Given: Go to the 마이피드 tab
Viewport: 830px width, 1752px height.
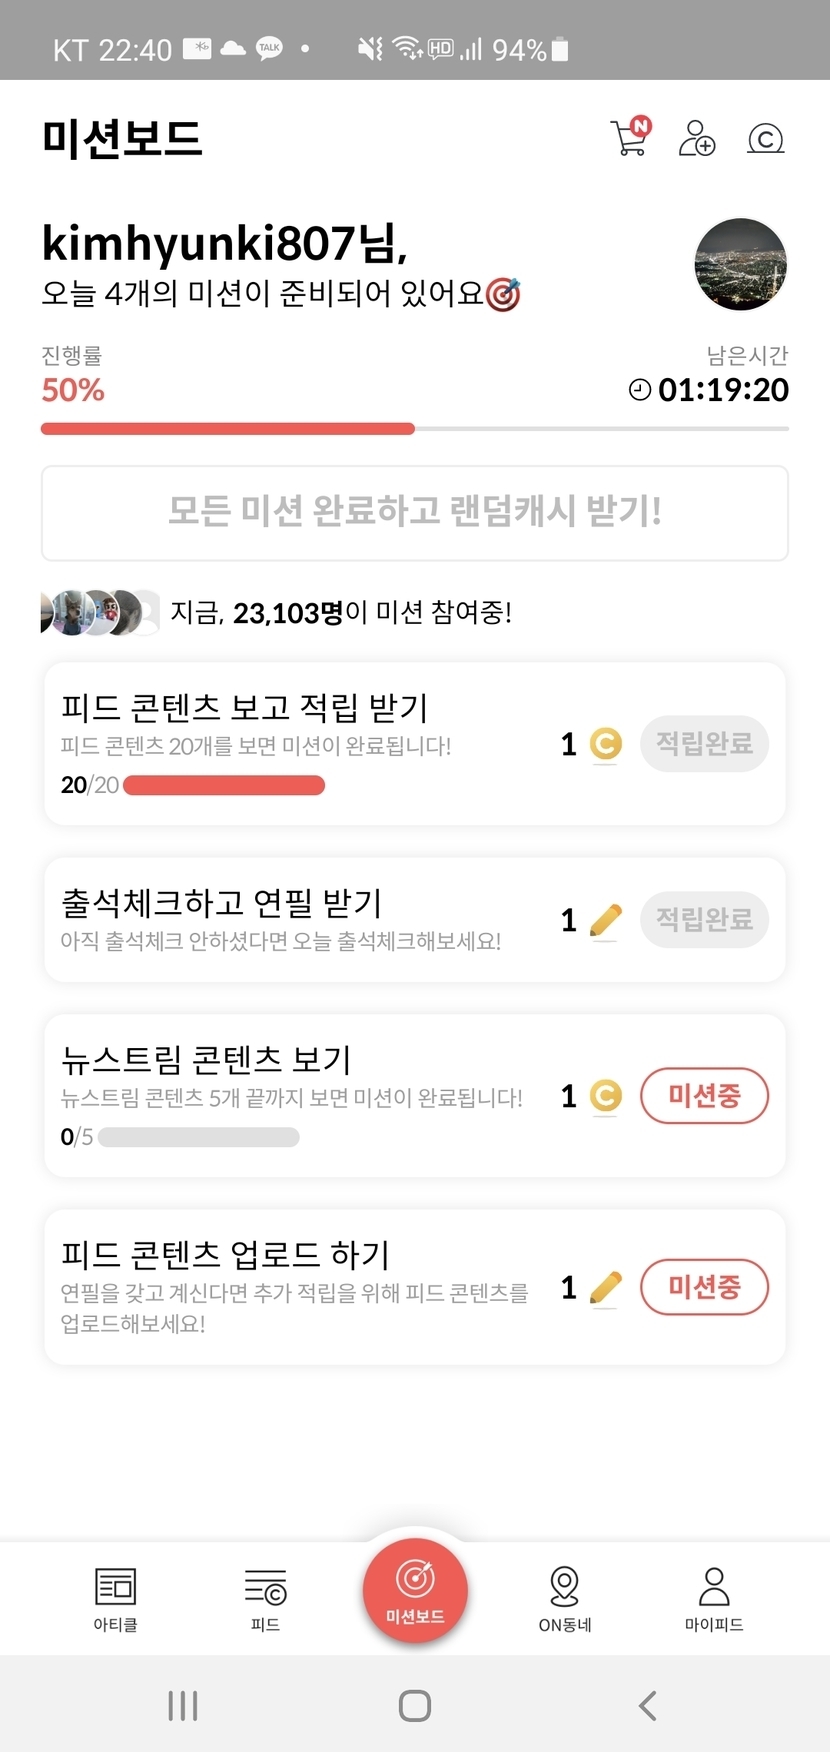Looking at the screenshot, I should pyautogui.click(x=714, y=1598).
